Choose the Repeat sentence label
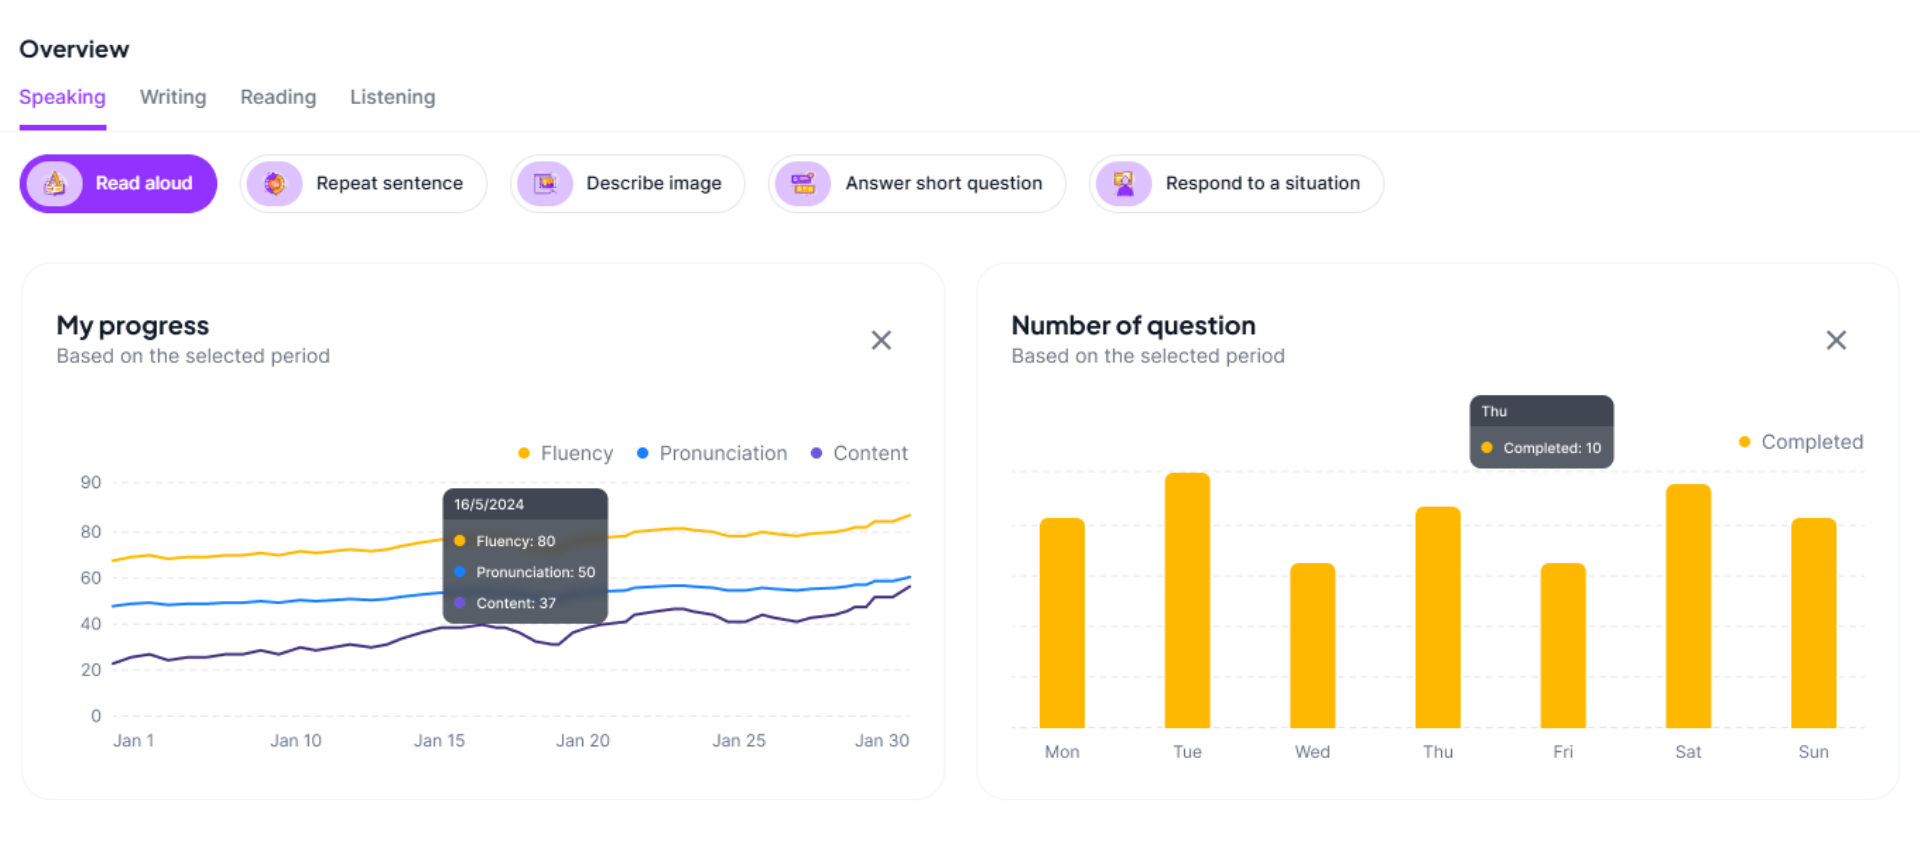This screenshot has height=848, width=1920. tap(389, 184)
